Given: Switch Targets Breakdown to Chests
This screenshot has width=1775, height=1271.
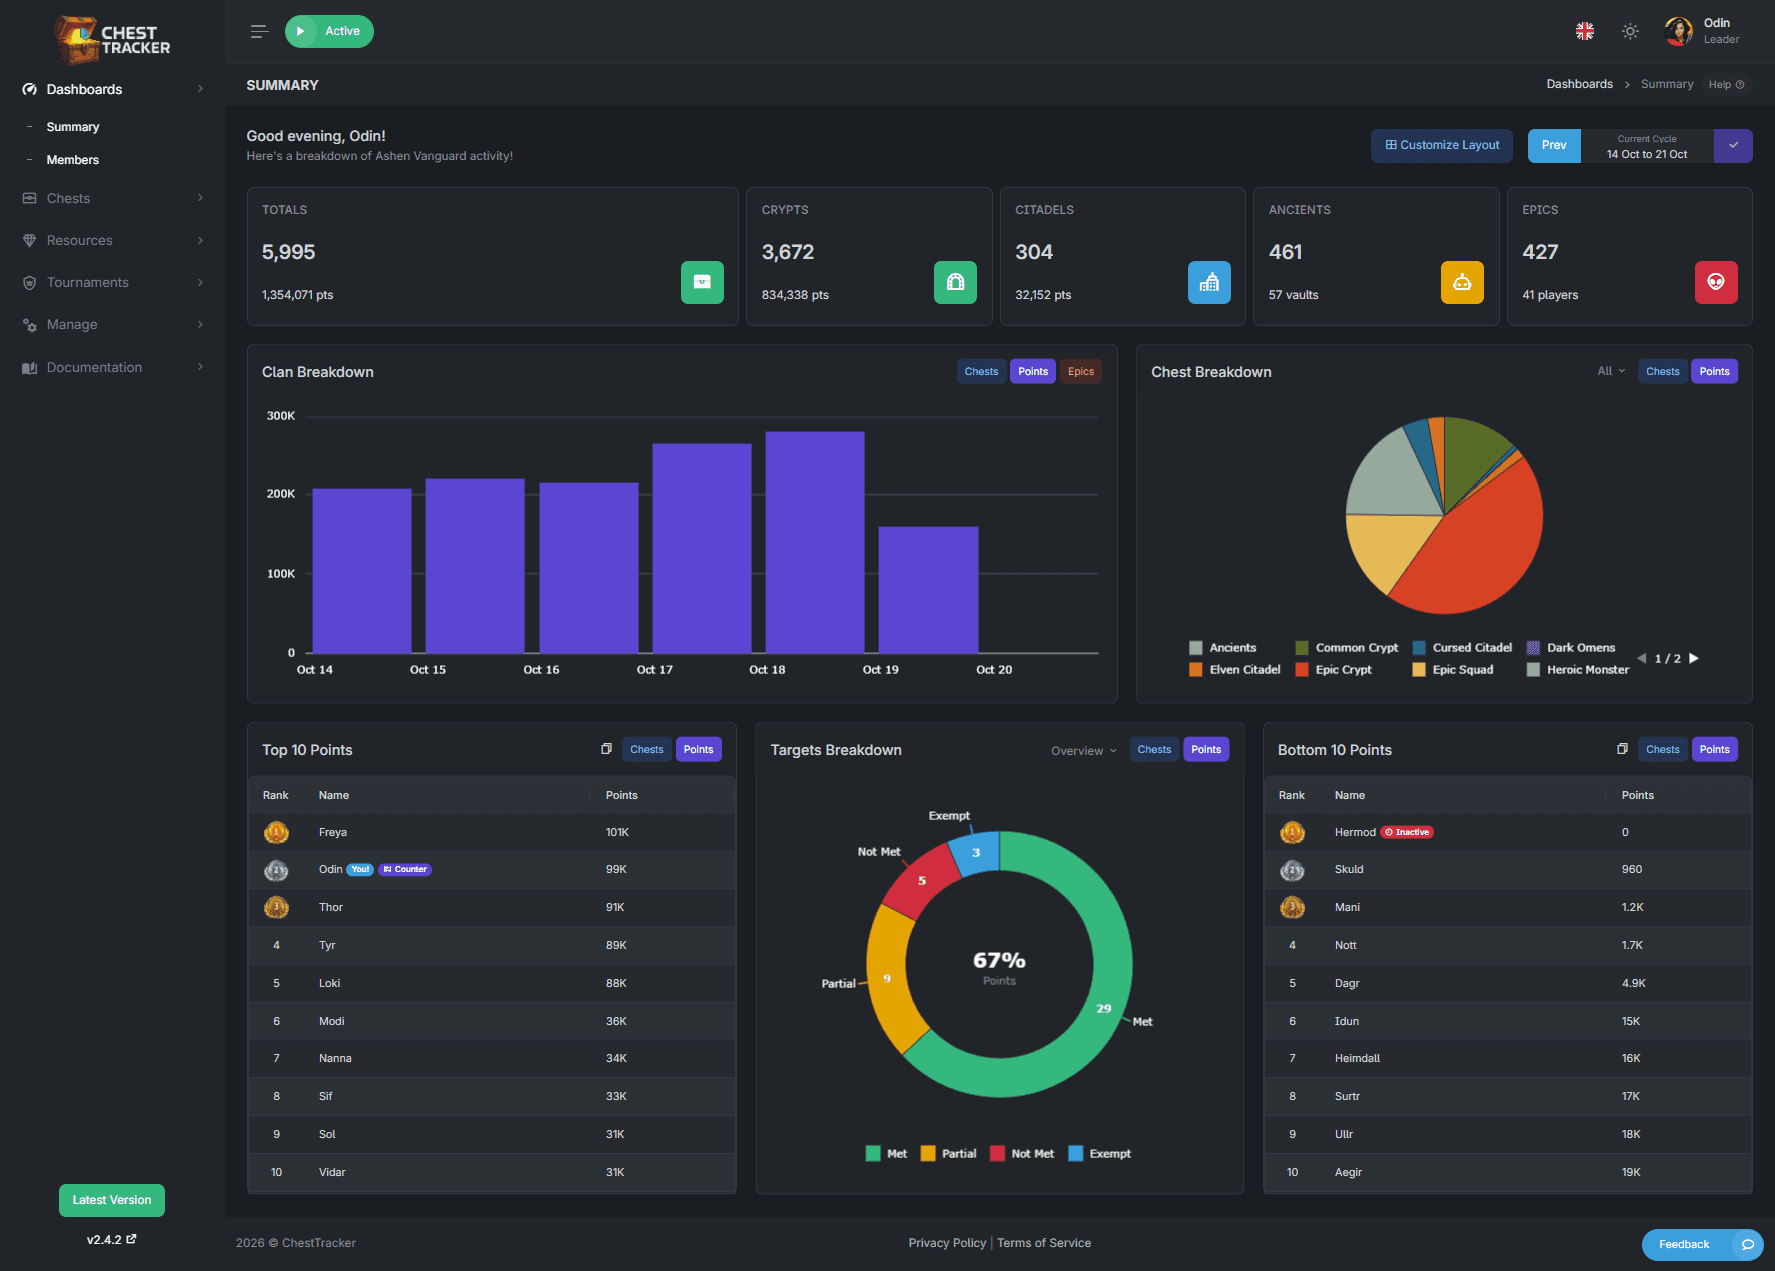Looking at the screenshot, I should (1154, 749).
